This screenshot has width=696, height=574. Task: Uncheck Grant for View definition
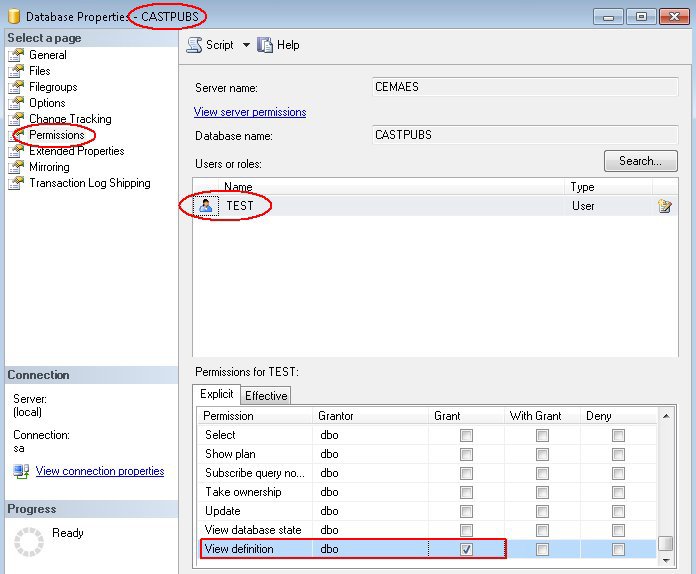(x=466, y=549)
